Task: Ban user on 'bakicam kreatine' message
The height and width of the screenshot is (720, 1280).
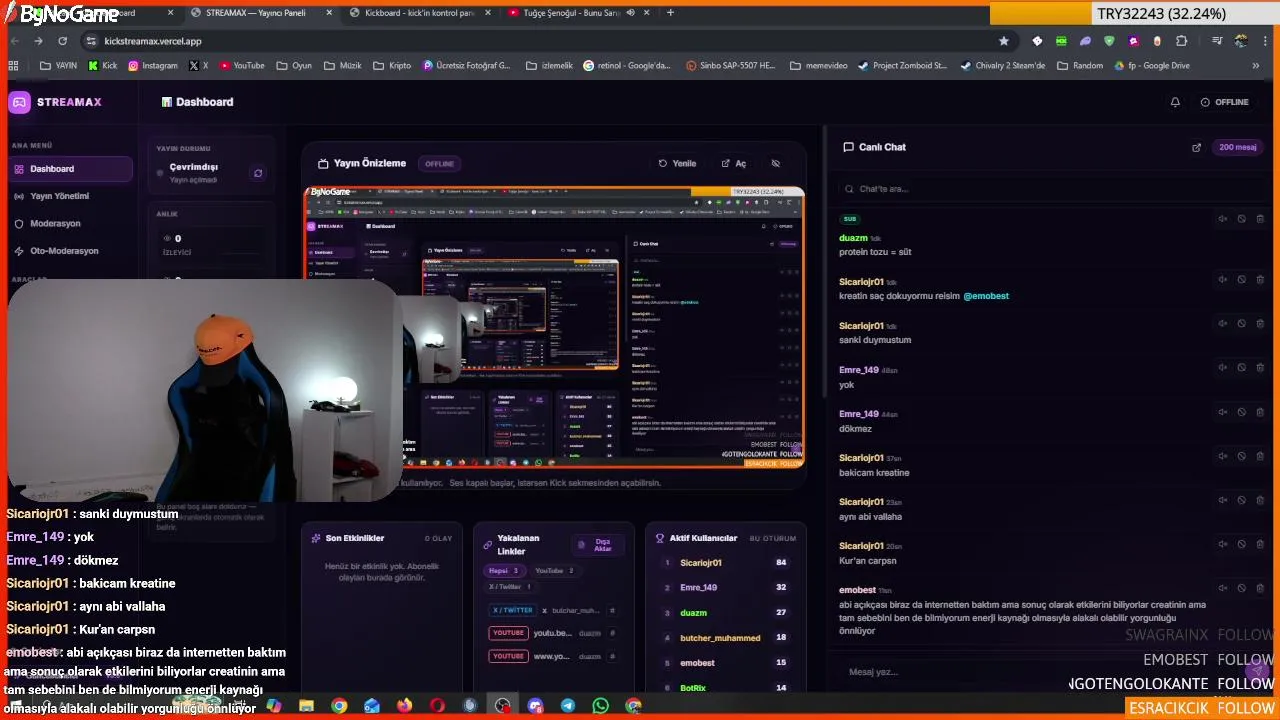Action: 1241,455
